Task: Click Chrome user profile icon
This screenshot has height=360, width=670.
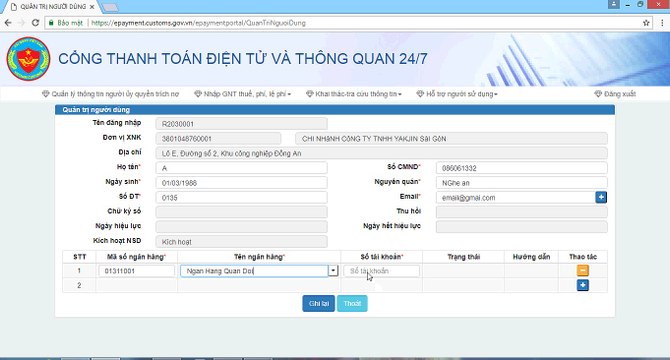Action: 614,4
